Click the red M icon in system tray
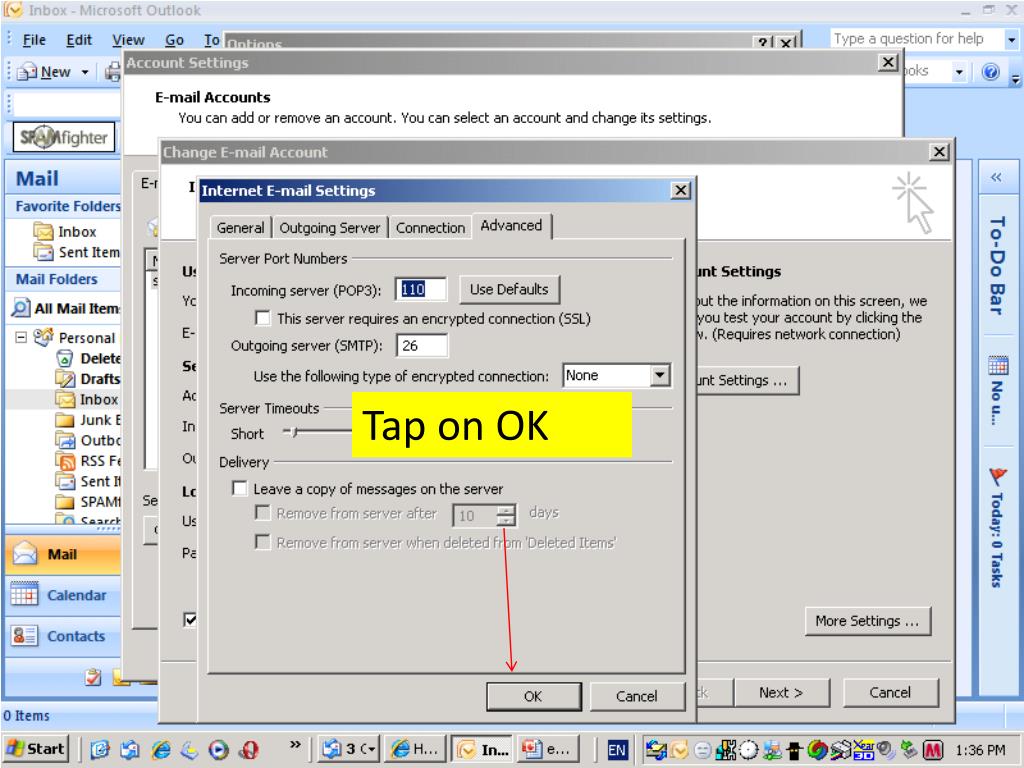This screenshot has height=768, width=1024. pyautogui.click(x=933, y=750)
